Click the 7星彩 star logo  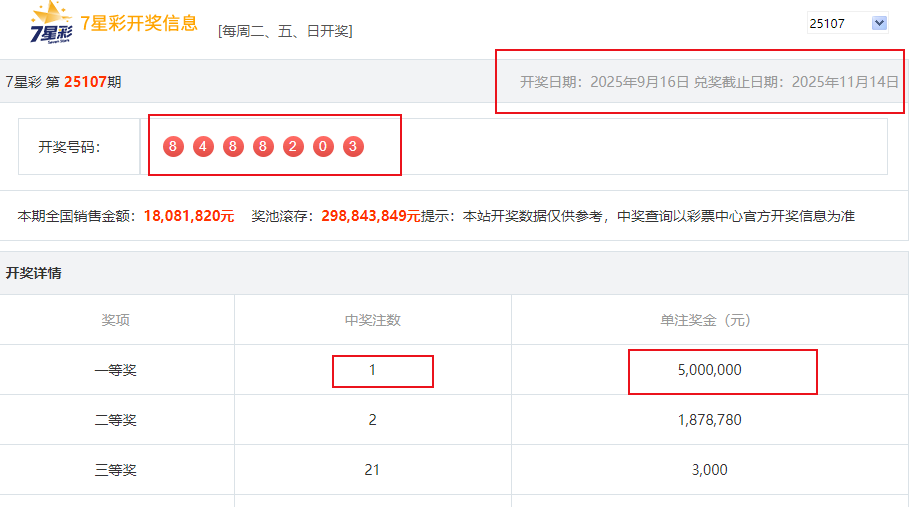coord(50,24)
